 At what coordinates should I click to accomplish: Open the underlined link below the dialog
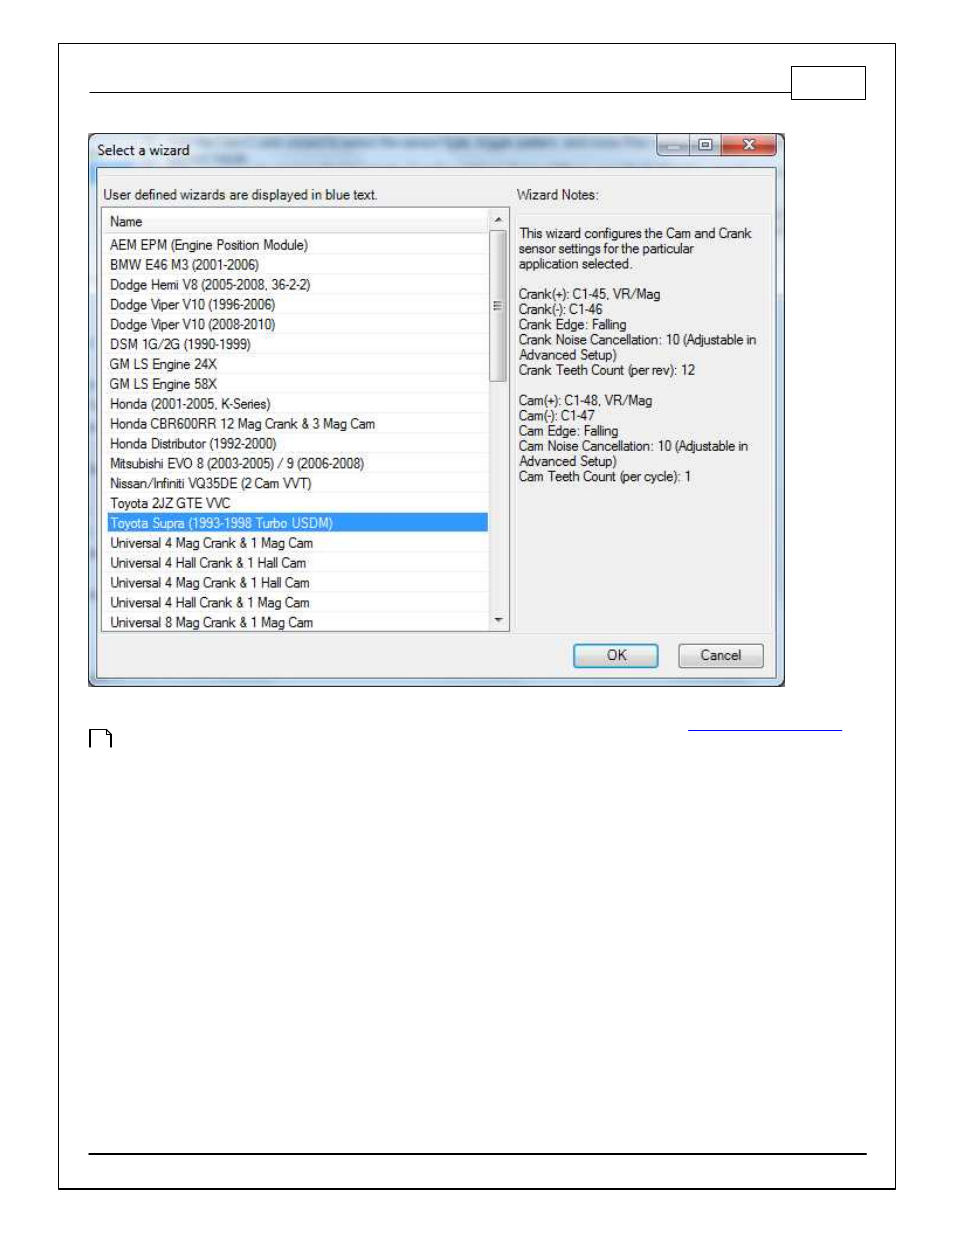click(x=765, y=729)
